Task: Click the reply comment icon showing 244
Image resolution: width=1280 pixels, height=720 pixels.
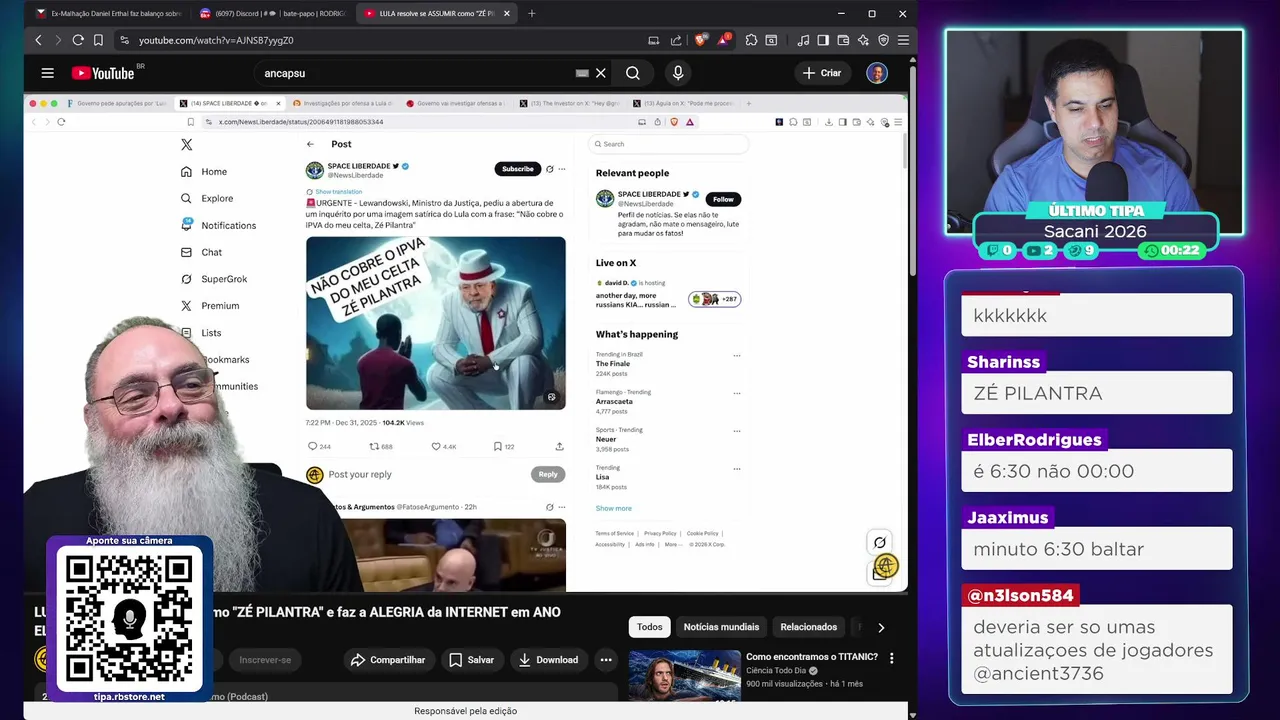Action: 312,446
